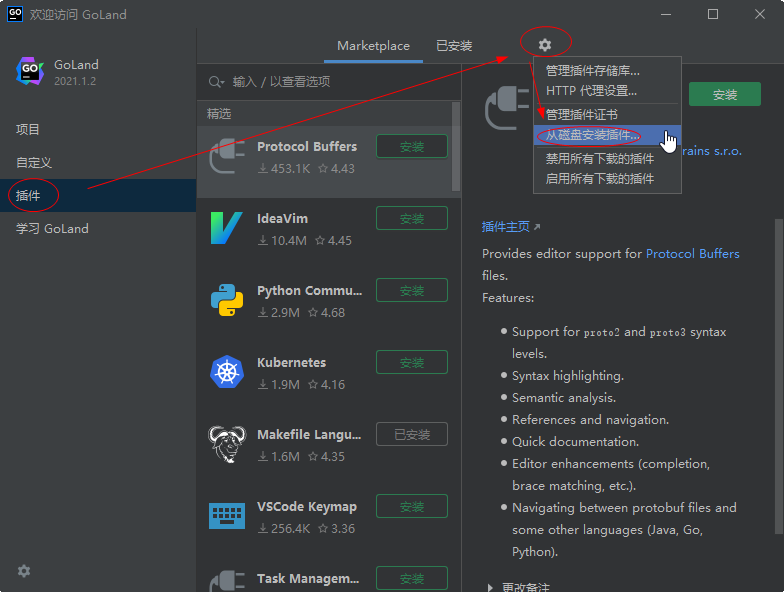Screen dimensions: 784x592
Task: Click the search magnifier icon
Action: click(x=215, y=82)
